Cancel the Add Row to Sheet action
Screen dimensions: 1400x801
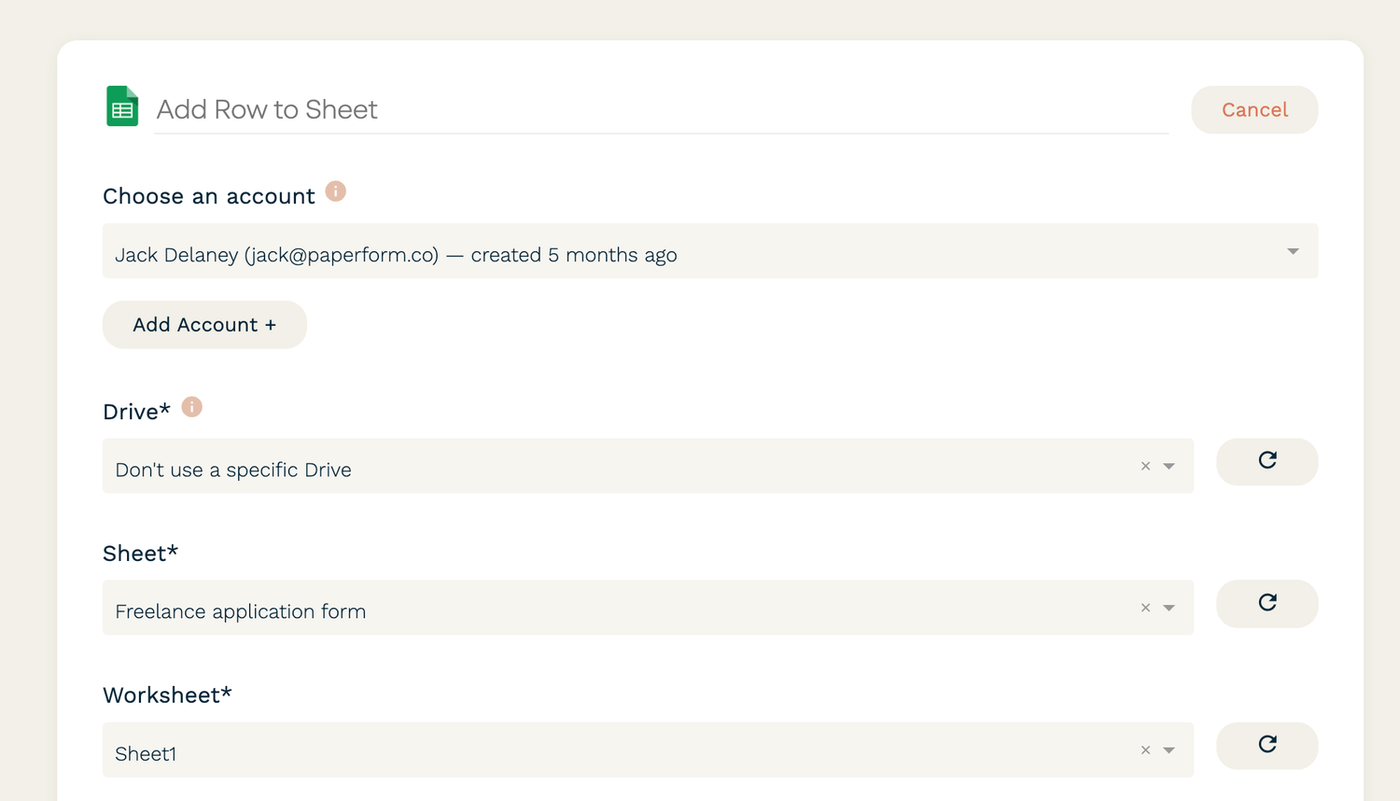tap(1254, 110)
